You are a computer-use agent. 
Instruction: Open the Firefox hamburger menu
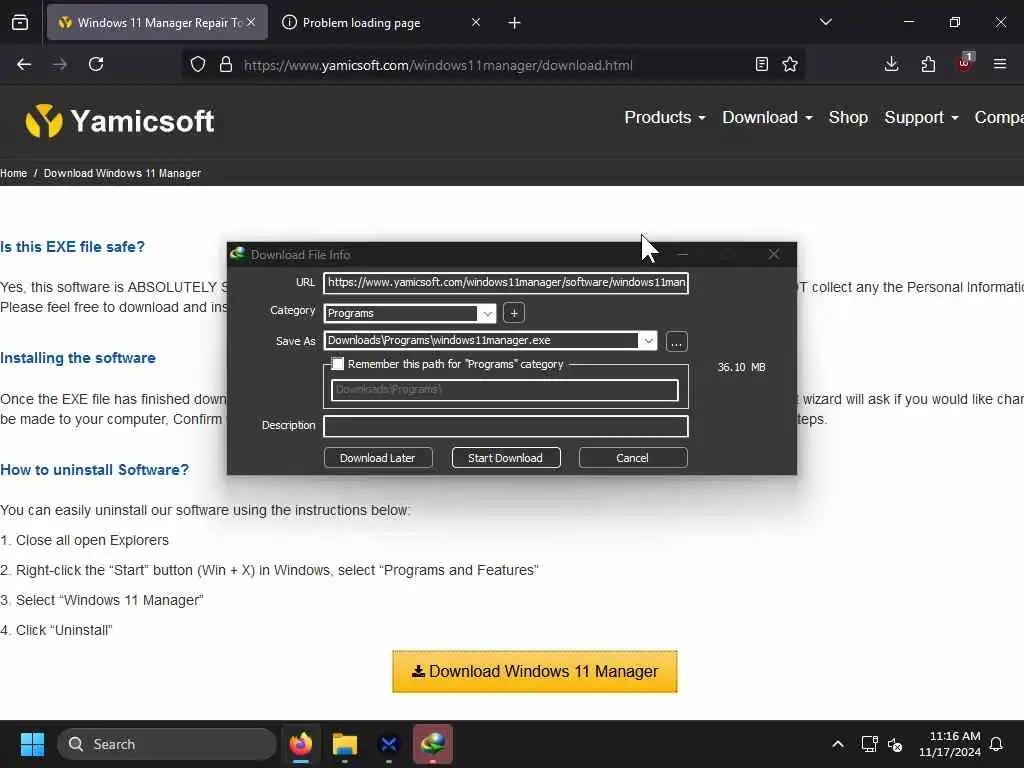tap(1000, 64)
